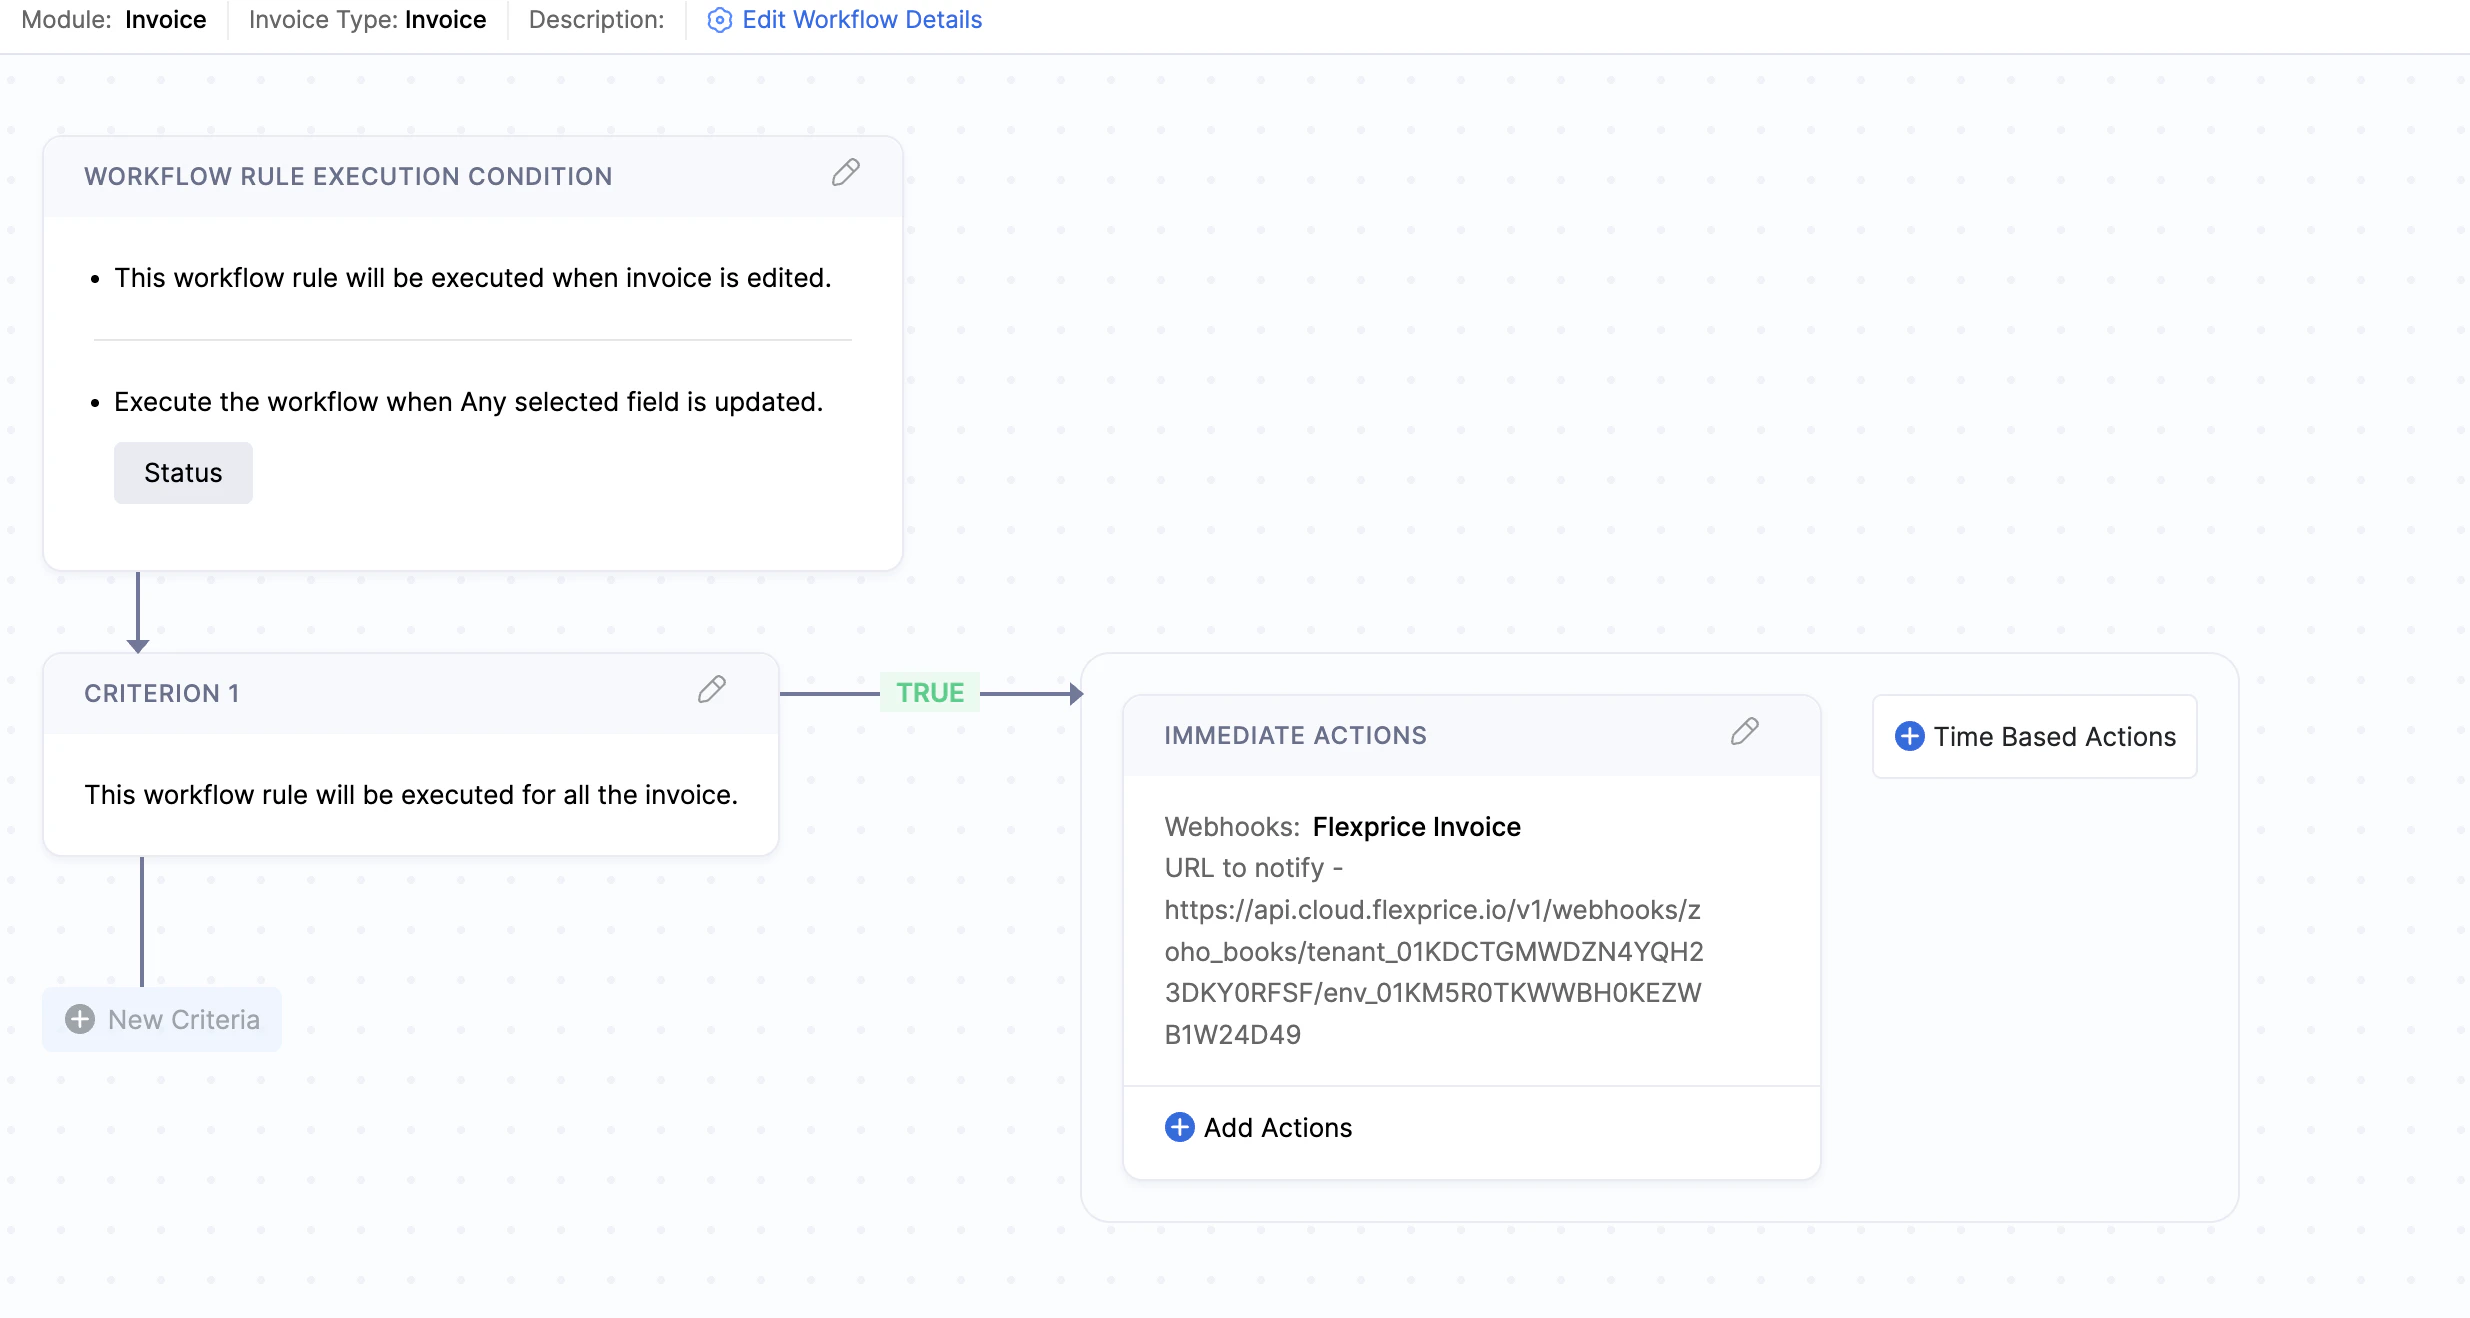Click the Immediate Actions panel header
This screenshot has height=1318, width=2470.
1295,735
